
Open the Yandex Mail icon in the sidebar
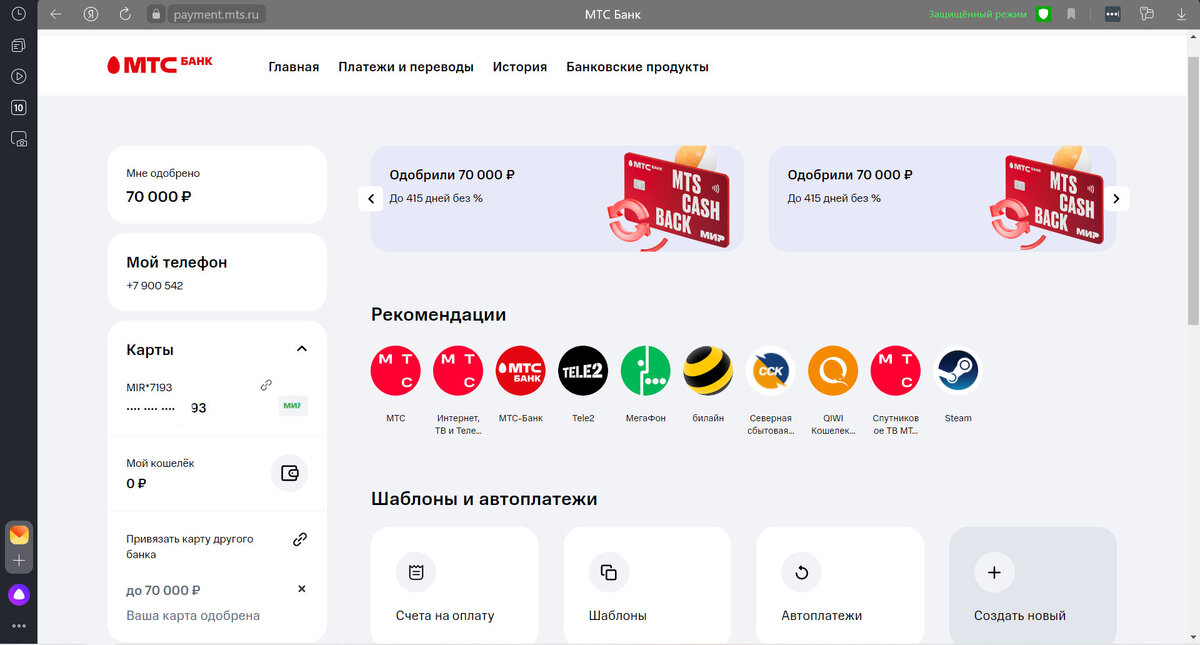tap(19, 535)
